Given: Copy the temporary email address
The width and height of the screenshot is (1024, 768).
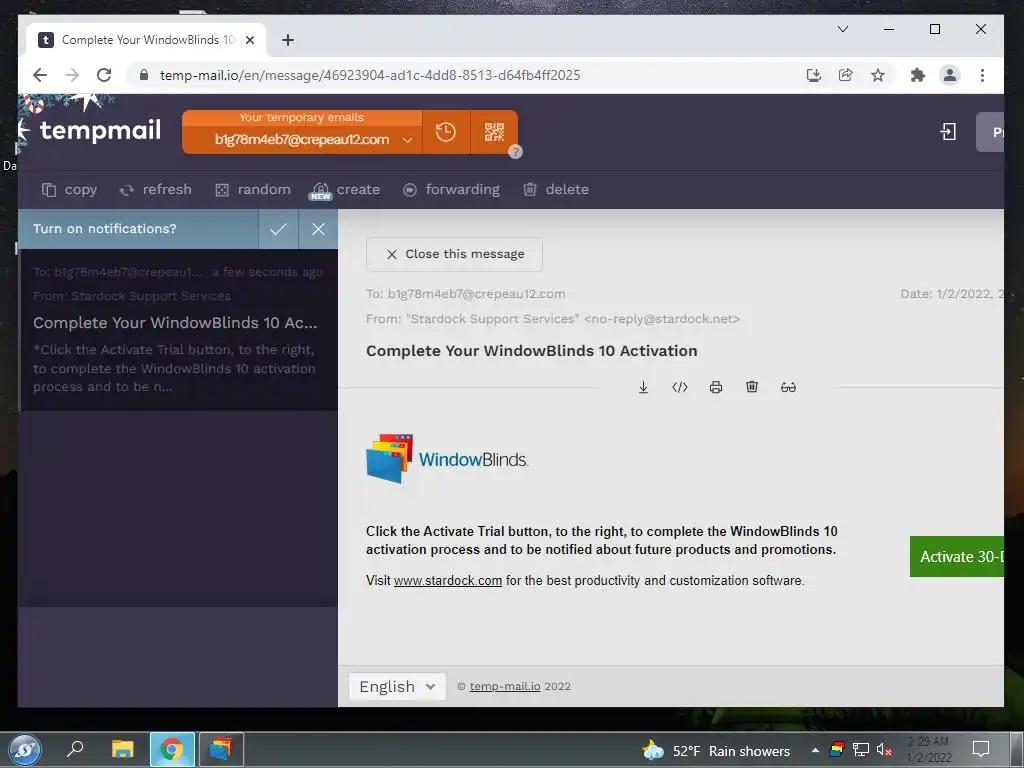Looking at the screenshot, I should [70, 189].
